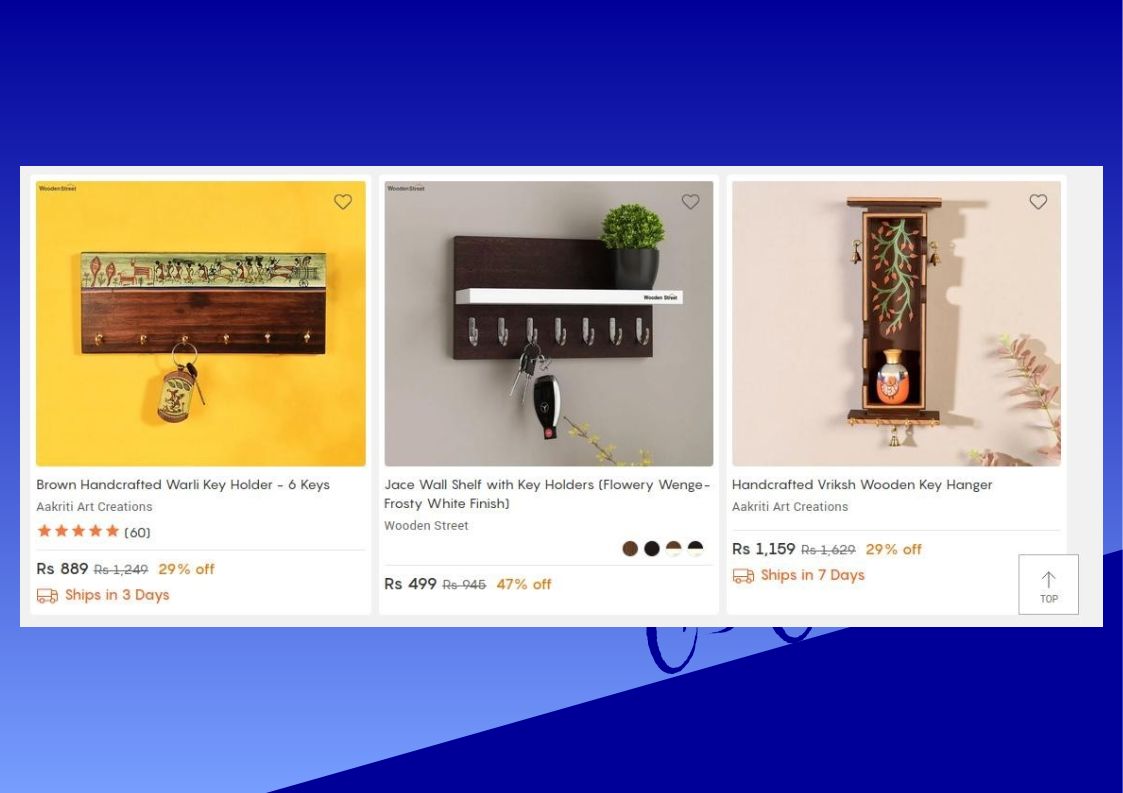The height and width of the screenshot is (793, 1123).
Task: Open Handcrafted Vriksh Wooden Key Hanger title
Action: 862,485
